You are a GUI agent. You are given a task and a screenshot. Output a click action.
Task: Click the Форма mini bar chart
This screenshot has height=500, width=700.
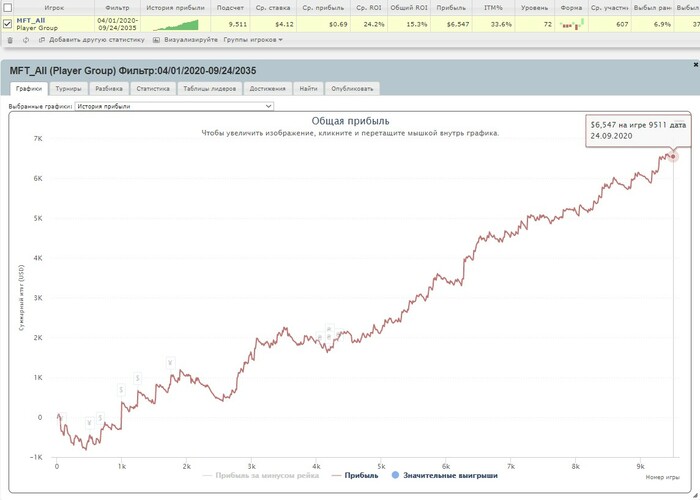(571, 25)
